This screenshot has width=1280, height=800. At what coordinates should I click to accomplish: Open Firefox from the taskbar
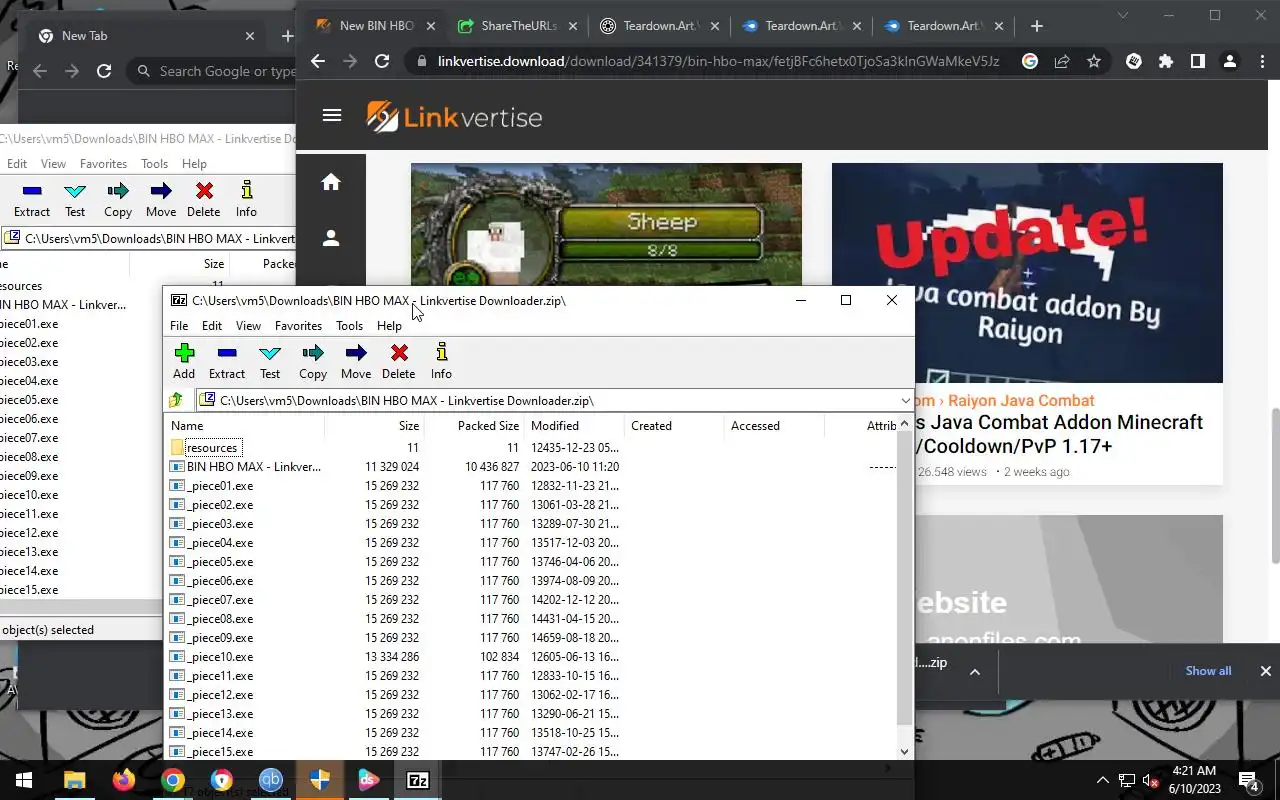pos(124,780)
